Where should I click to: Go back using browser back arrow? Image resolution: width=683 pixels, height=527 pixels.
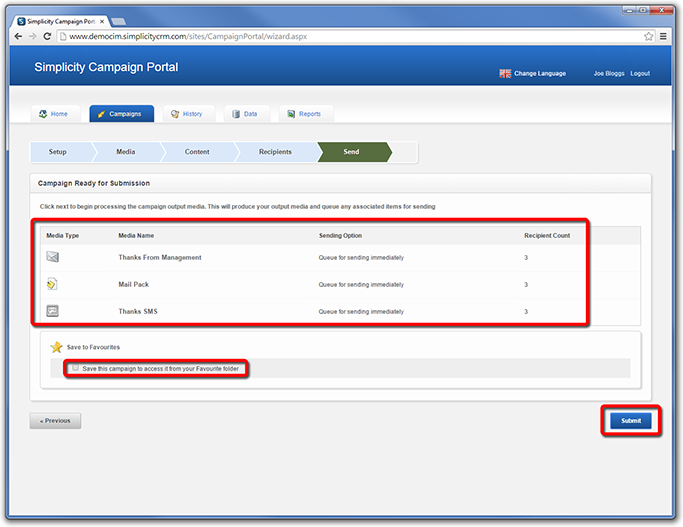[x=18, y=36]
